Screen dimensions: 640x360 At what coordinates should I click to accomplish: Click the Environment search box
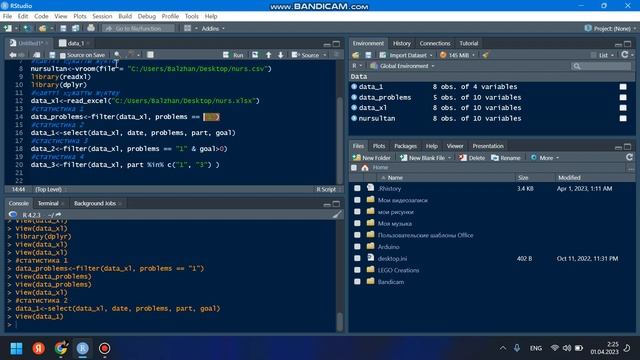click(x=601, y=66)
